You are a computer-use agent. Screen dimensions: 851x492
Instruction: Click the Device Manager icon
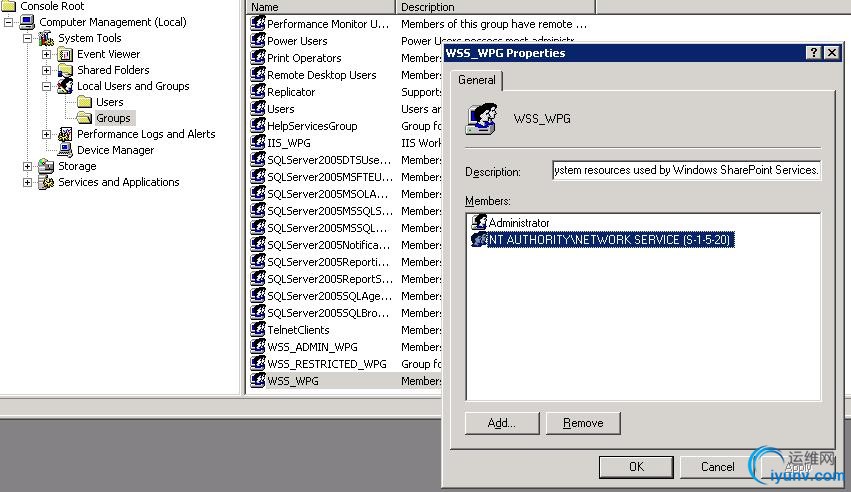(x=65, y=150)
